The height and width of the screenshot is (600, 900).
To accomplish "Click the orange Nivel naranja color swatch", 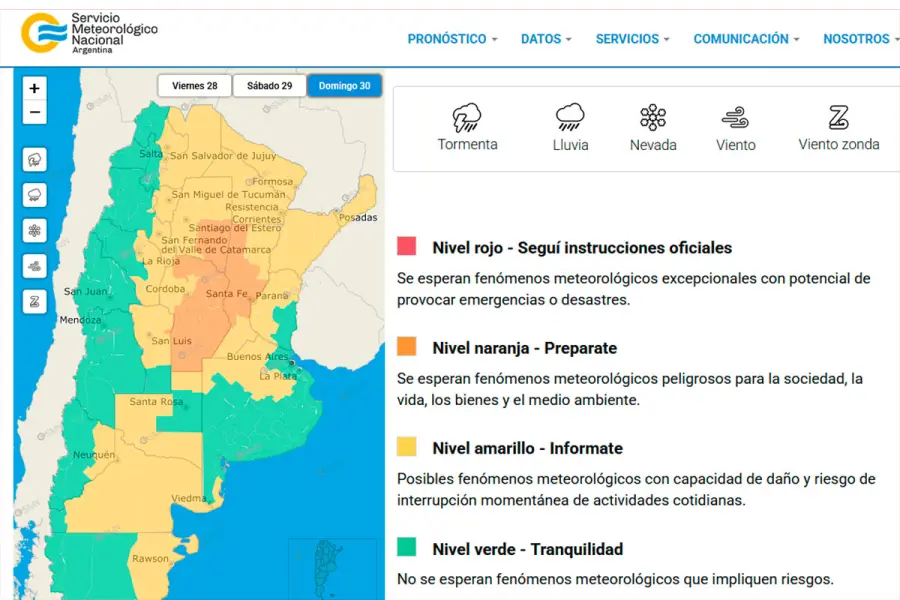I will 407,347.
